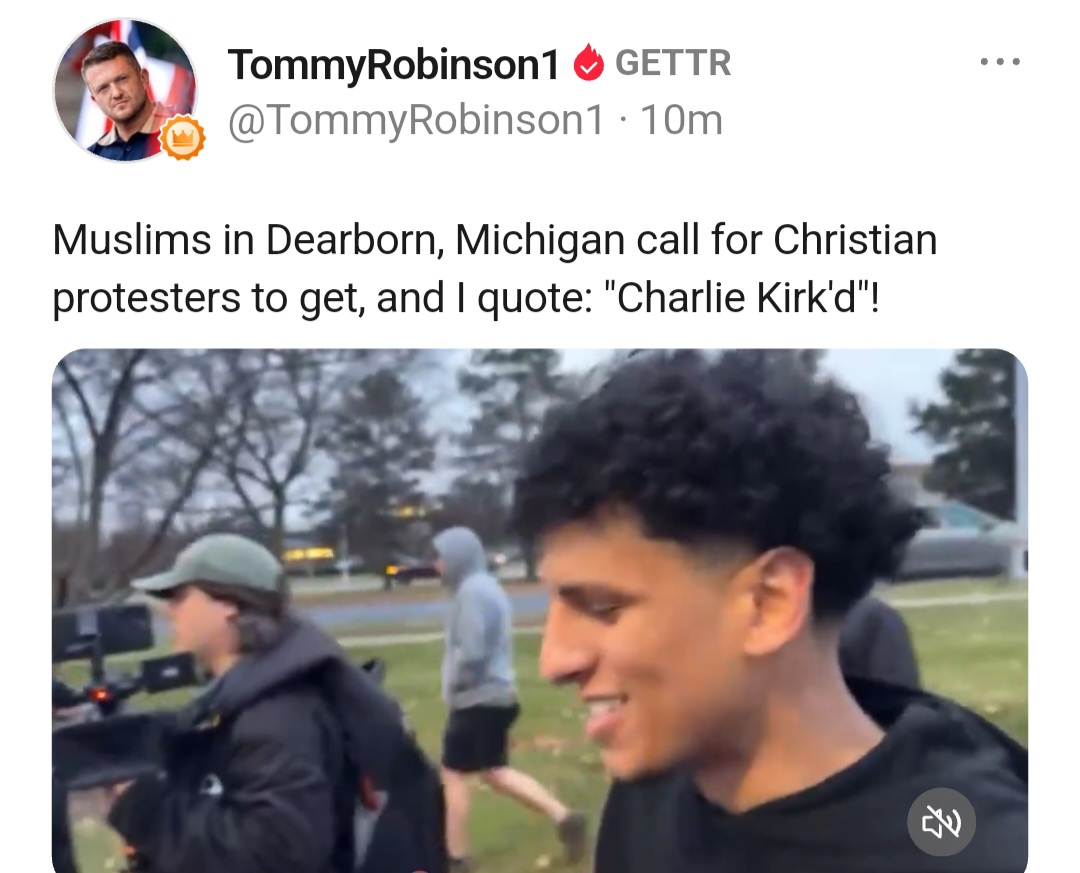Open TommyRobinson1's profile picture
The width and height of the screenshot is (1080, 873).
125,90
